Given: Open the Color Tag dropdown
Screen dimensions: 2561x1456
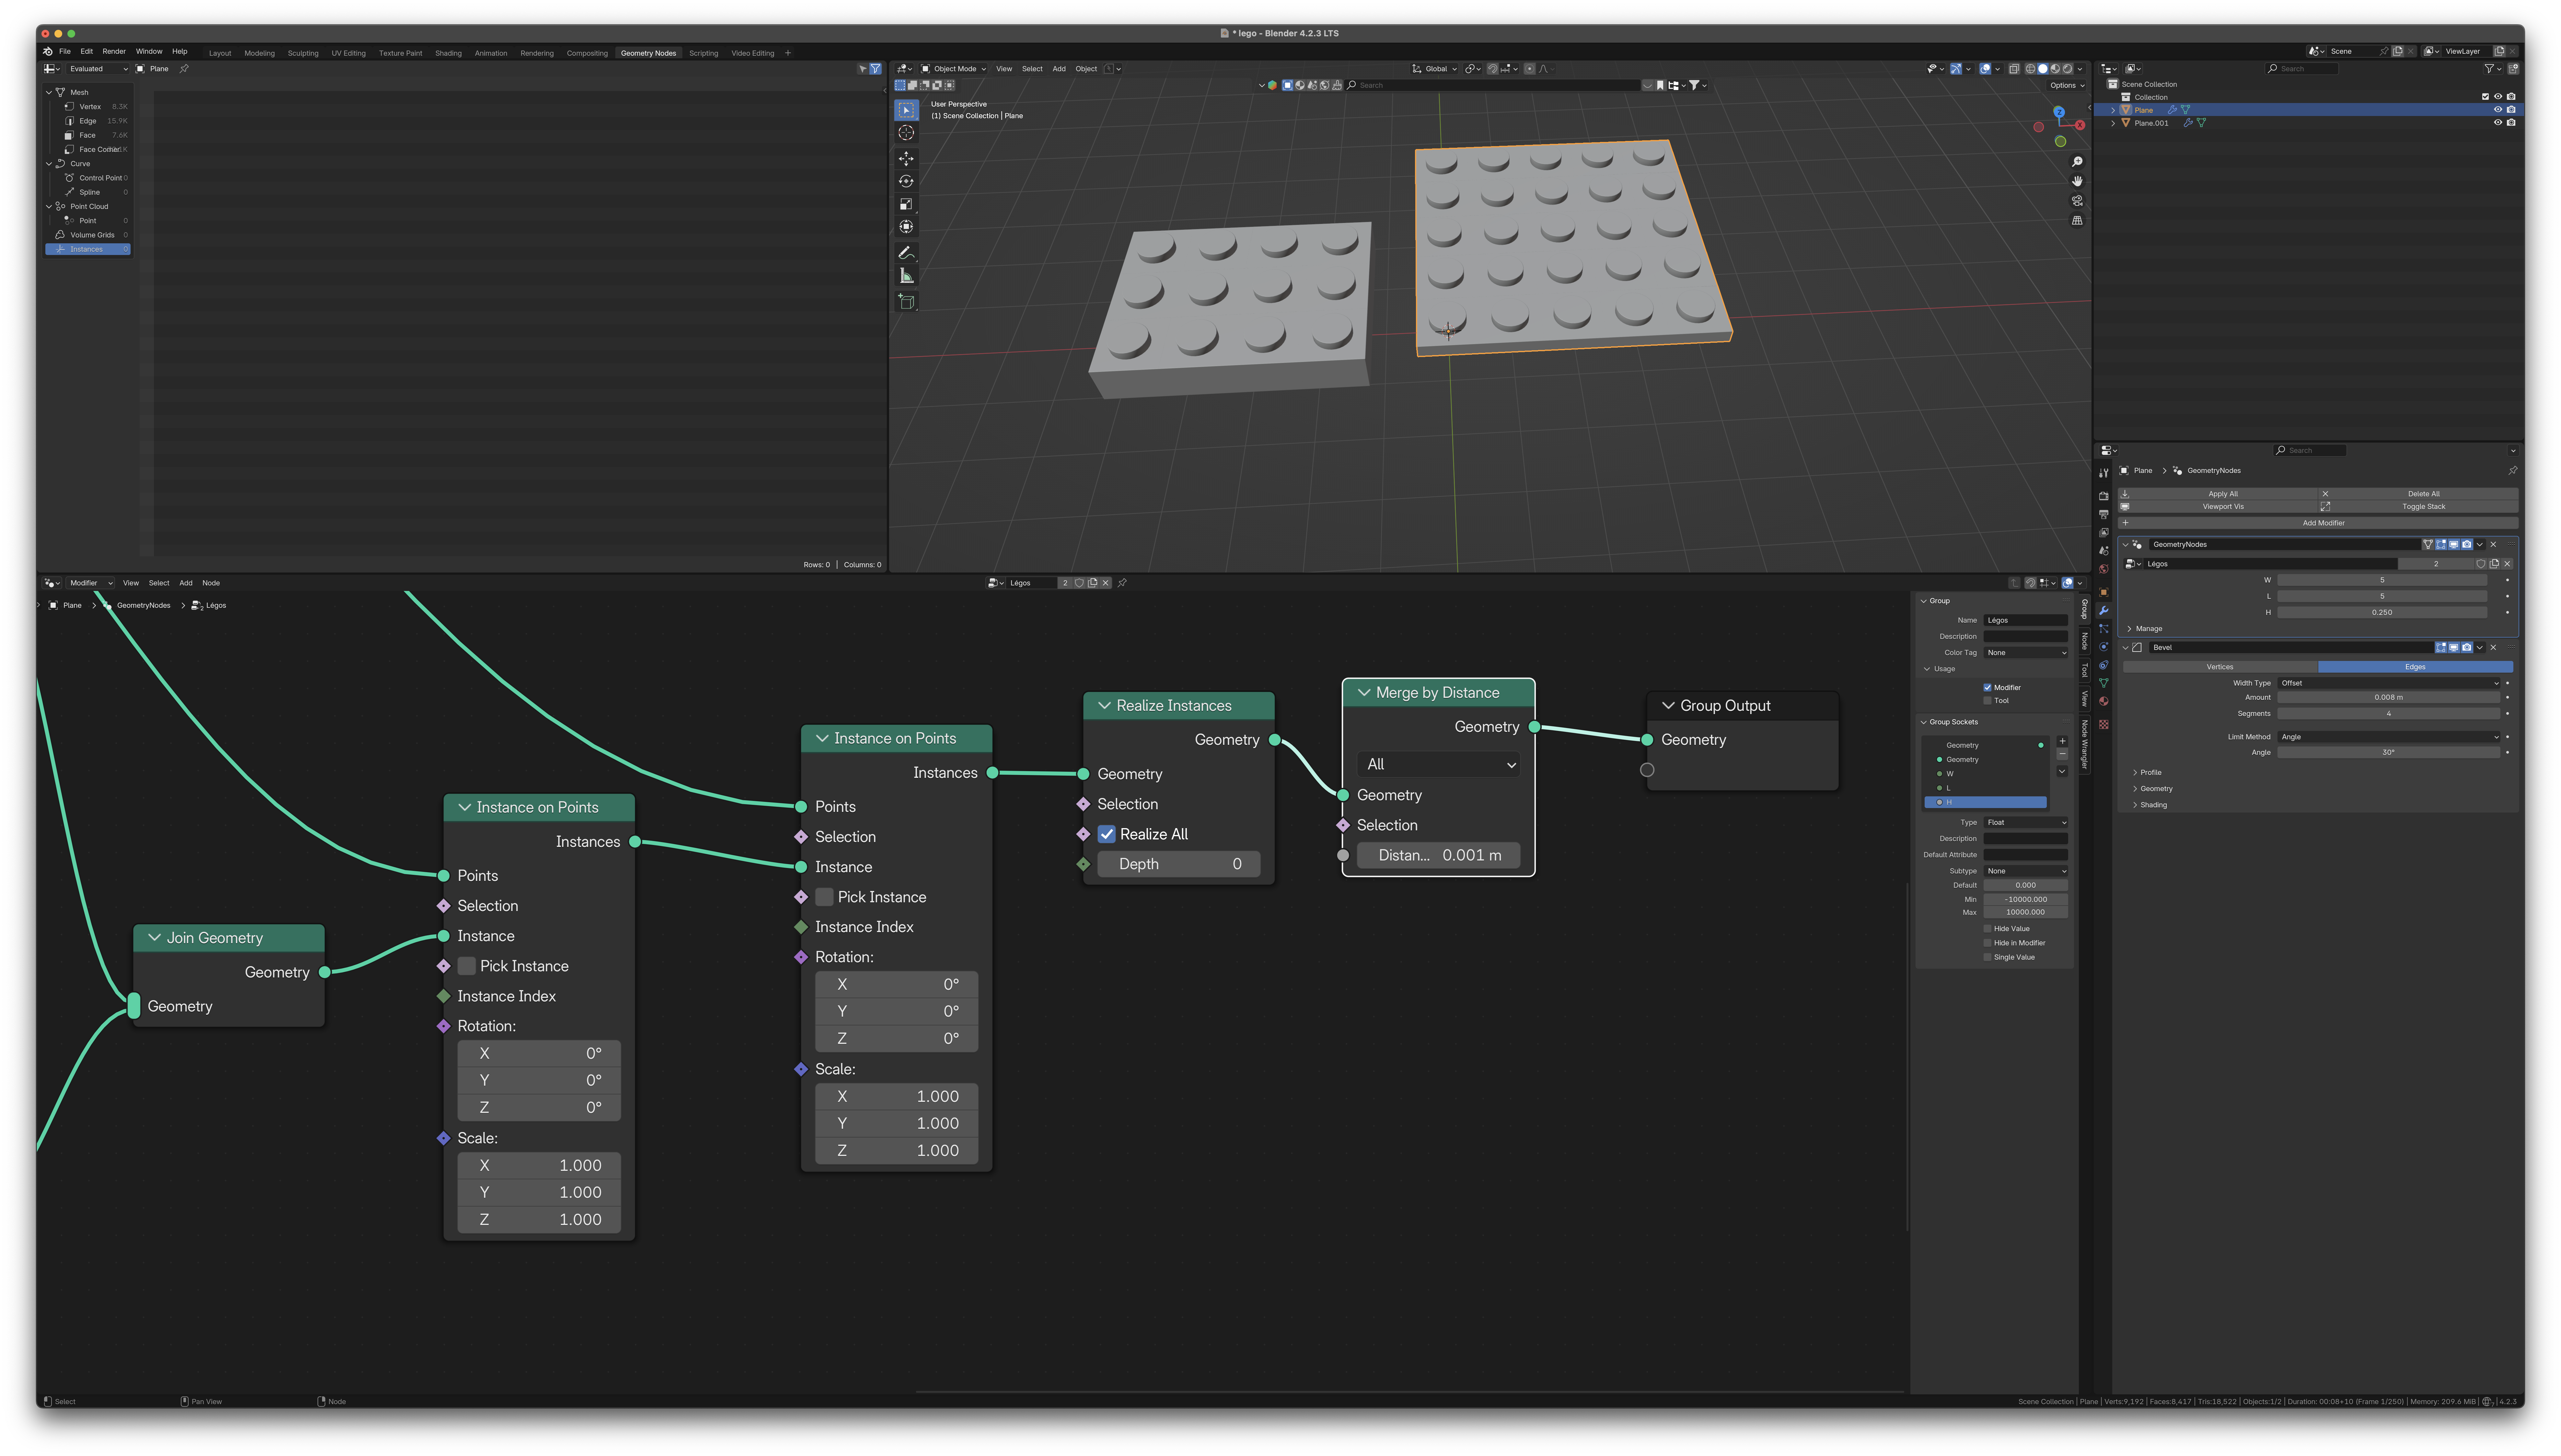Looking at the screenshot, I should (x=2026, y=653).
